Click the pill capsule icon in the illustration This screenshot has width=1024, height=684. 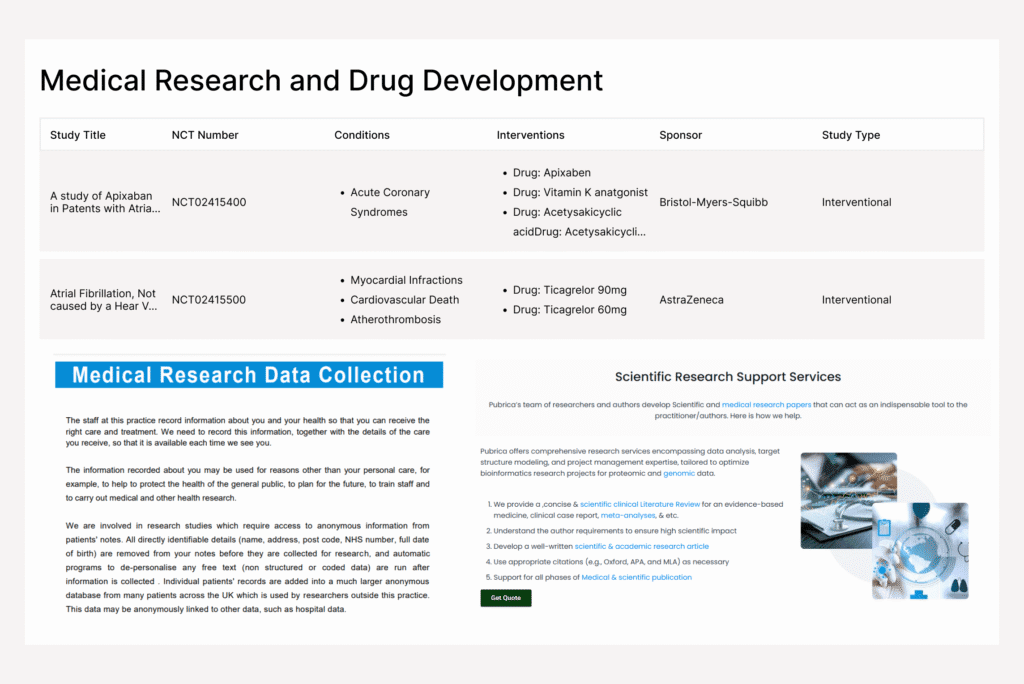point(953,525)
